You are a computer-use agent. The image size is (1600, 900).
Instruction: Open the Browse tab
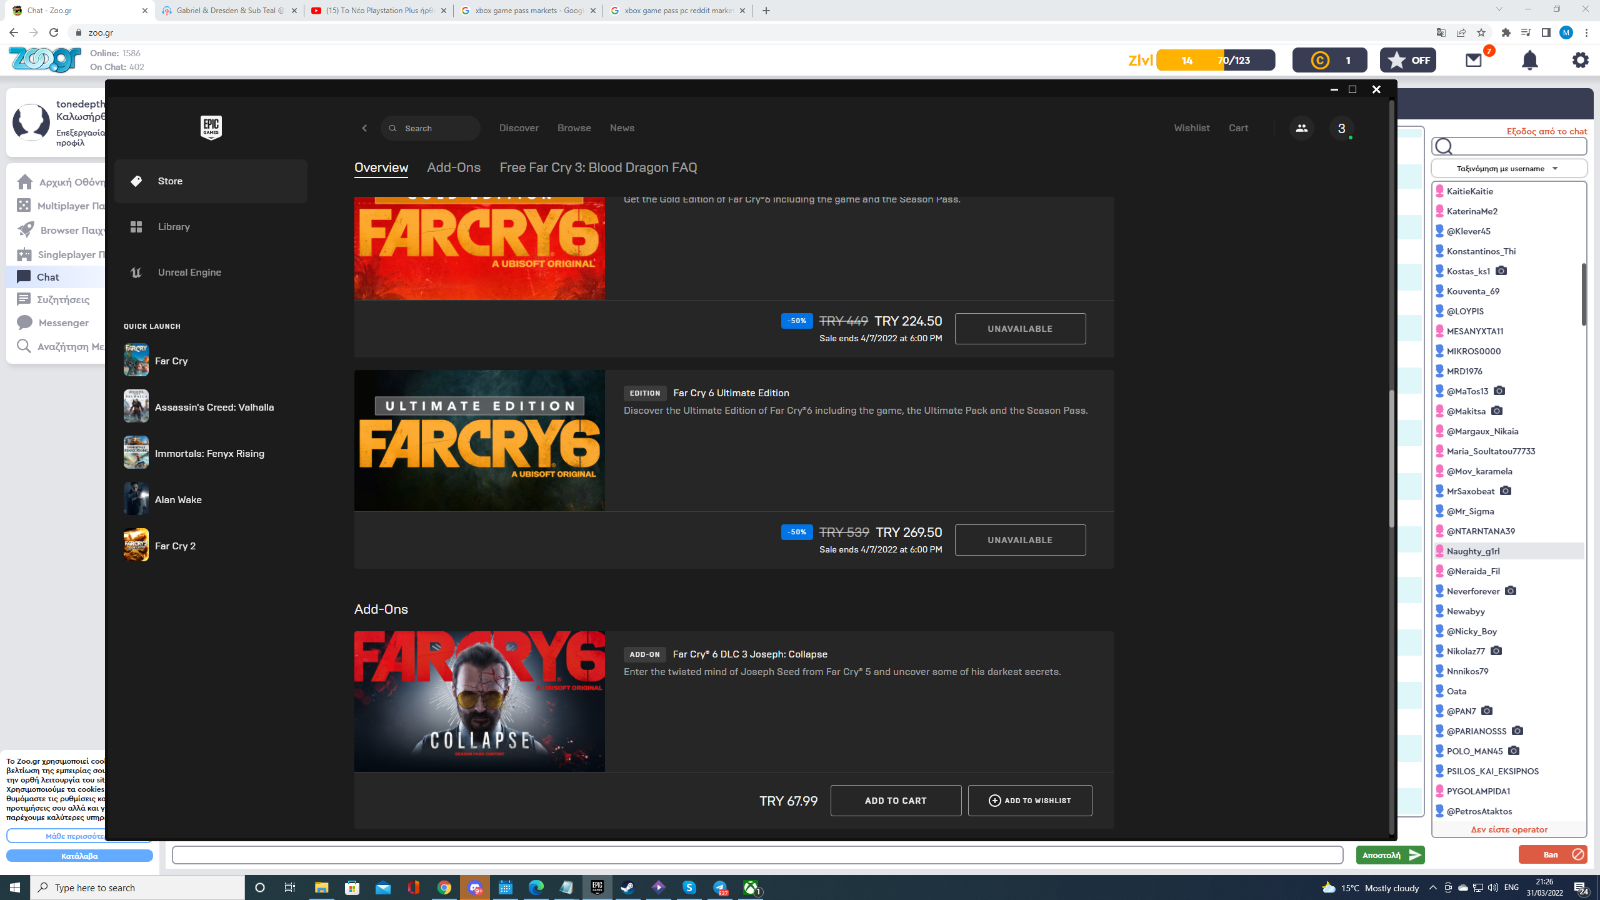[574, 128]
